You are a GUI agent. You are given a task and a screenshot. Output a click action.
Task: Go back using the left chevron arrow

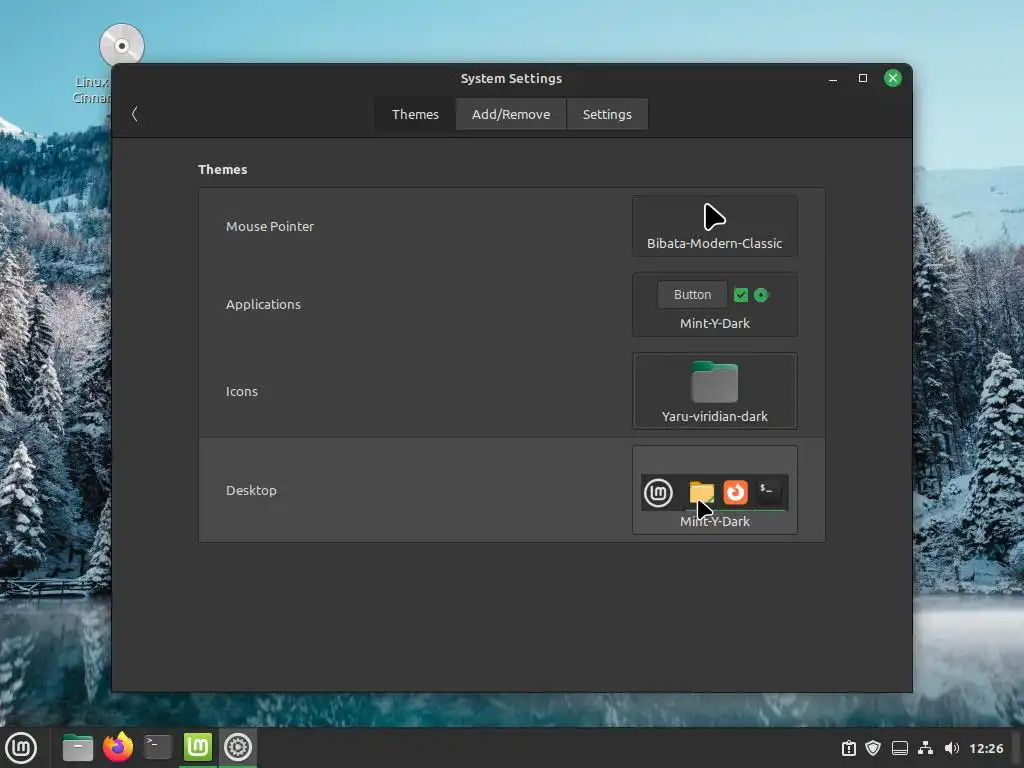(x=135, y=114)
